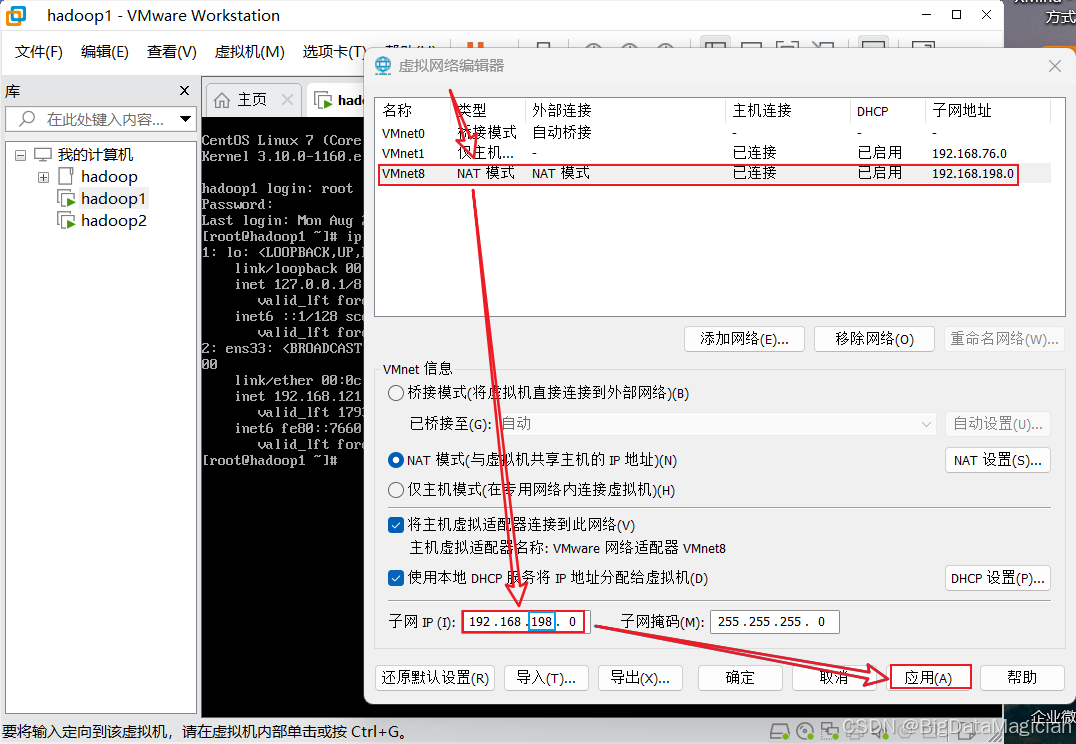Click the search magnifier icon in library panel

pos(27,119)
